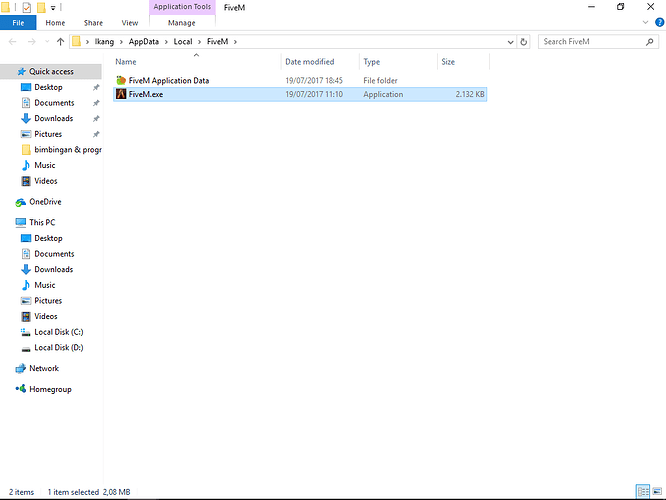Open the File ribbon tab

pyautogui.click(x=18, y=23)
